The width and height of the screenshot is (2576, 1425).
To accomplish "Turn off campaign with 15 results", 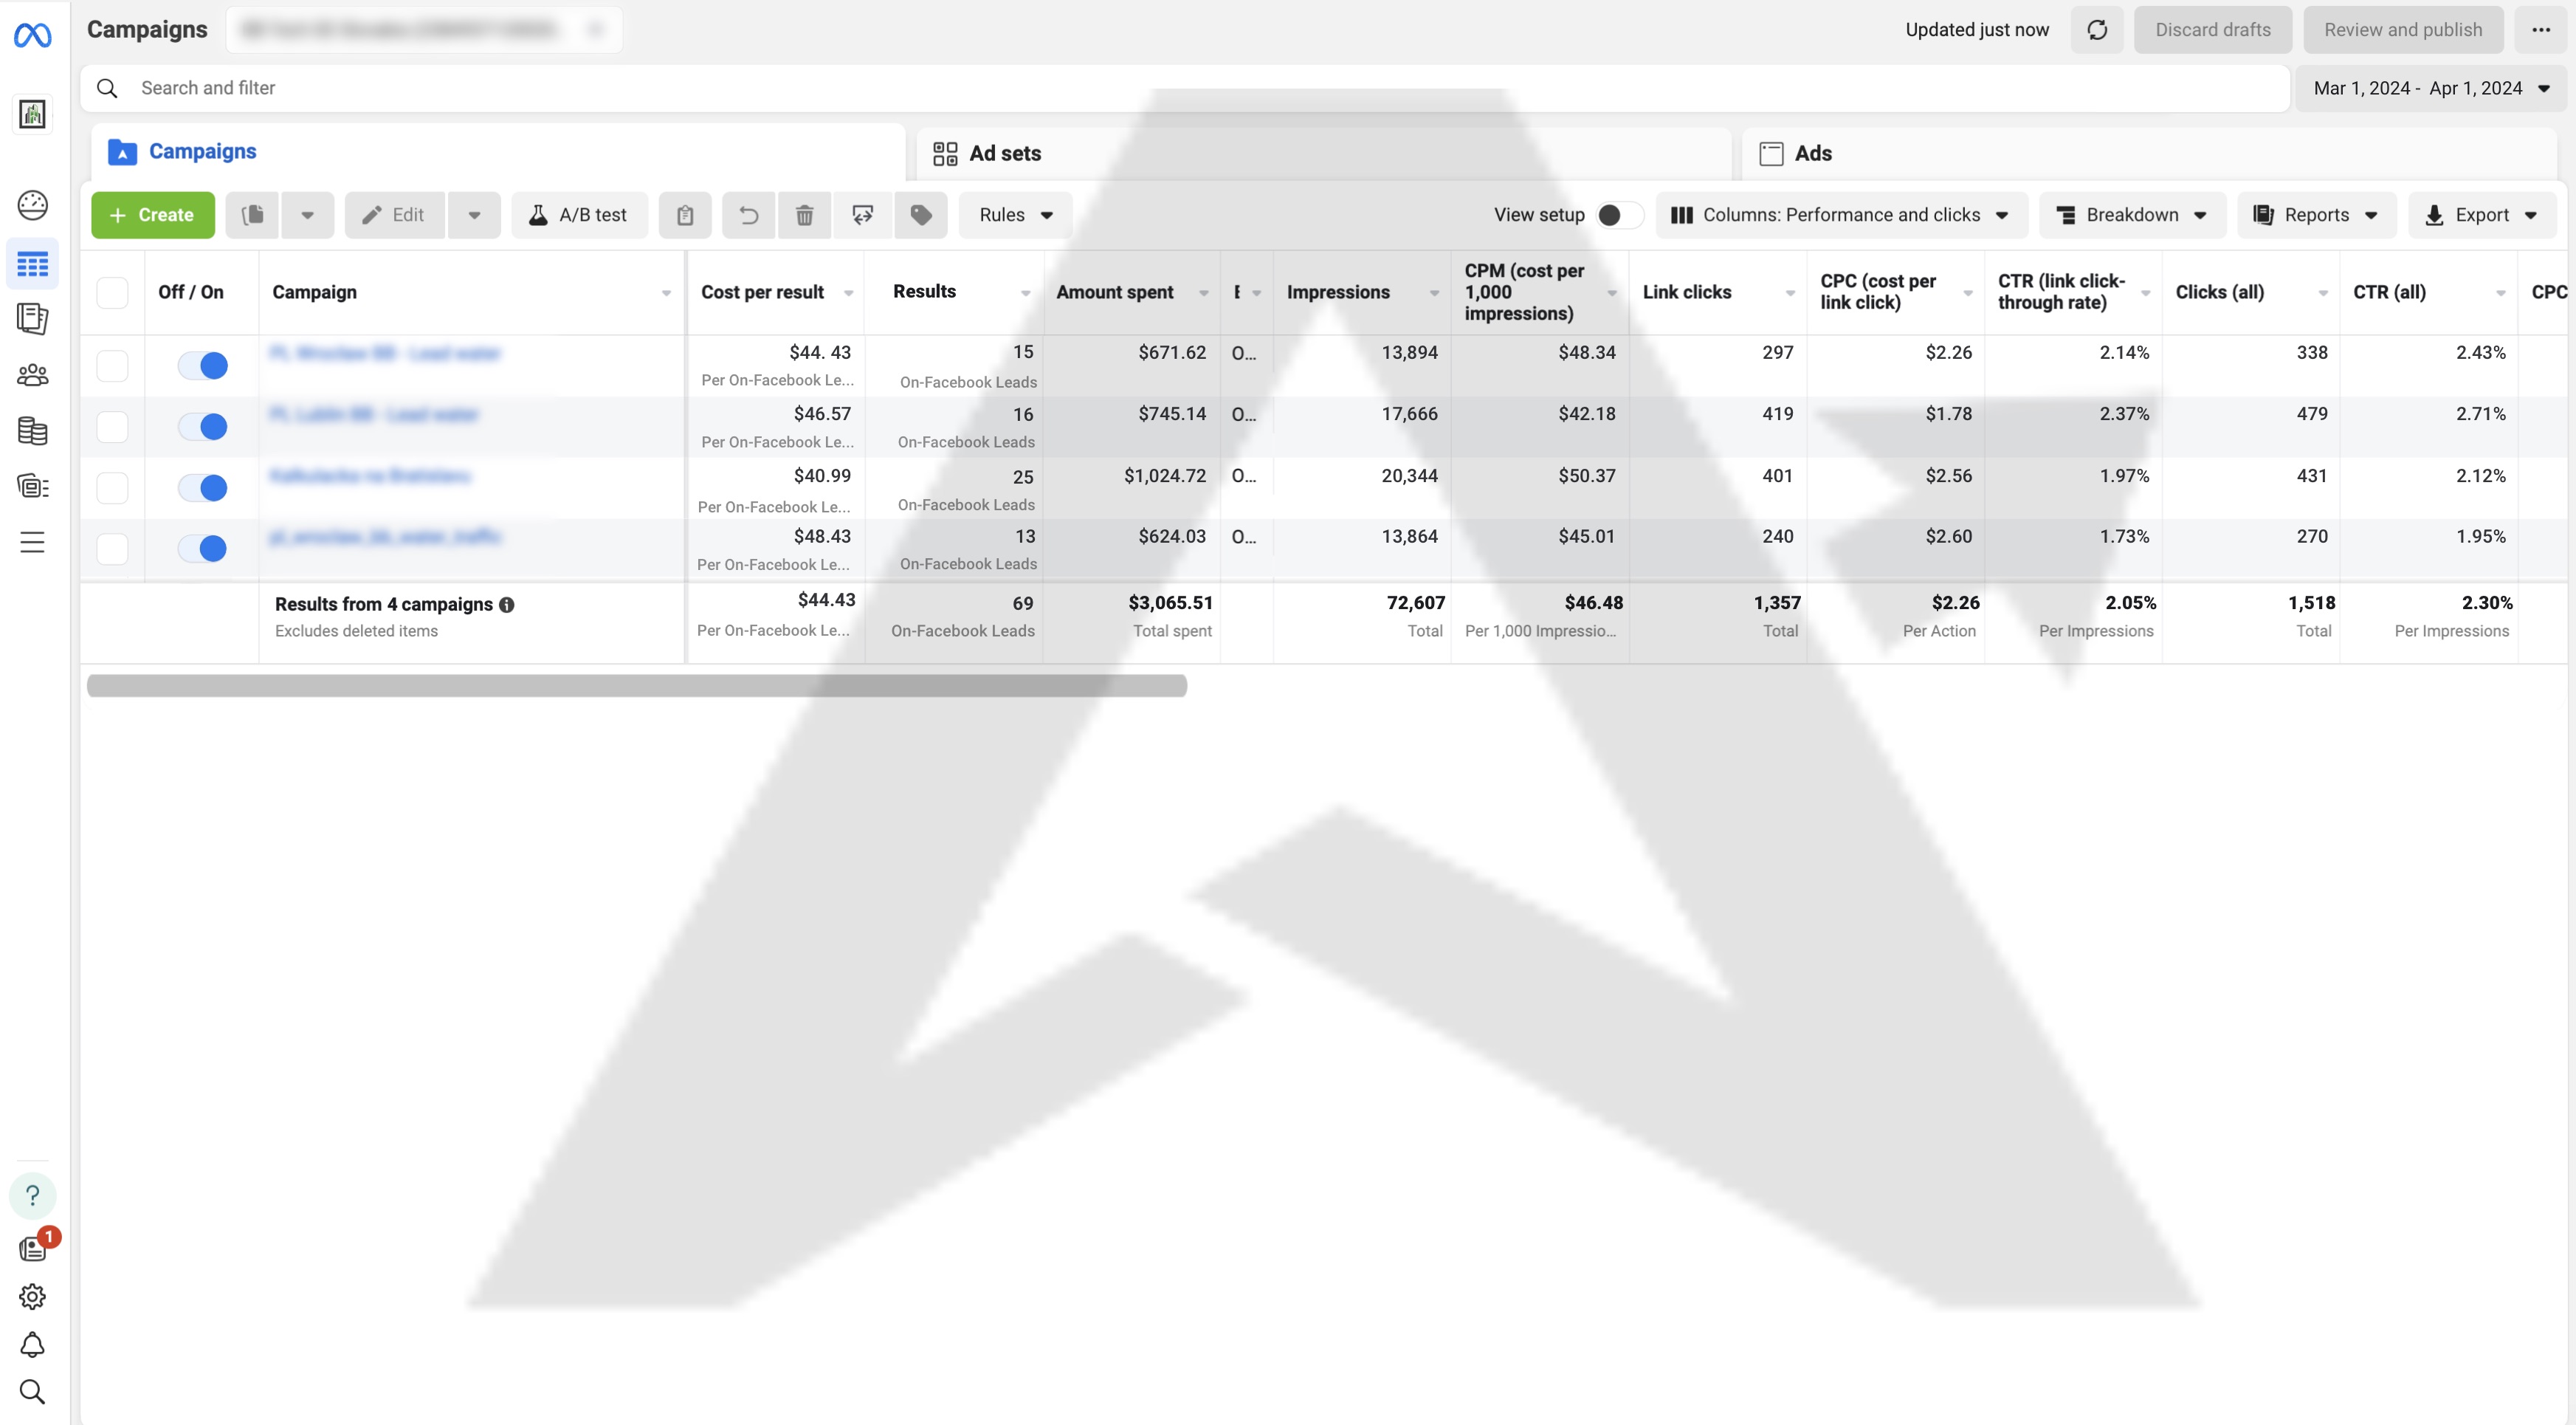I will 203,366.
